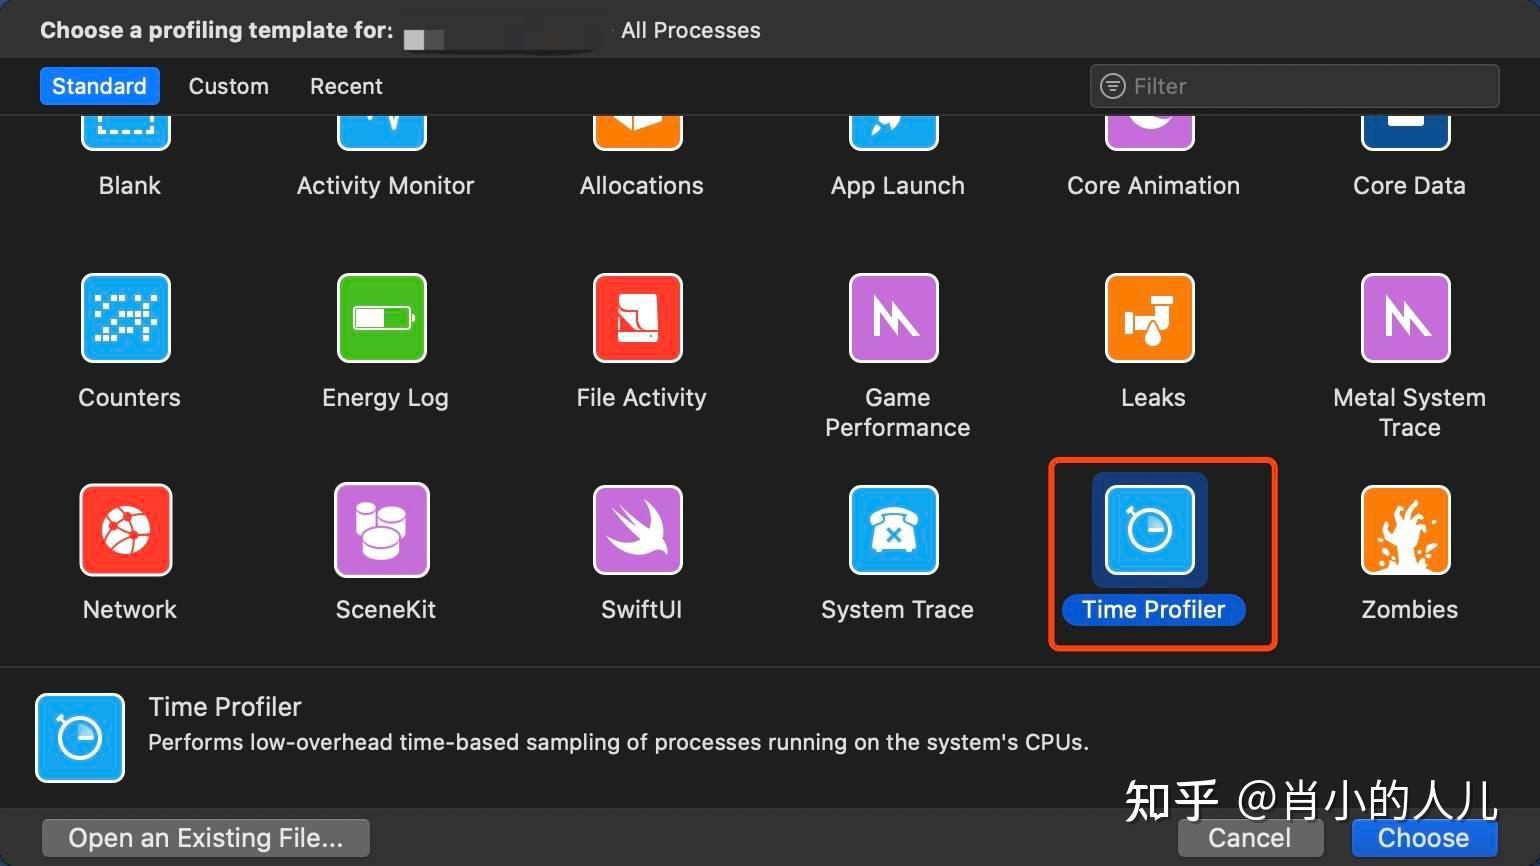1540x866 pixels.
Task: Switch to the Custom tab
Action: tap(229, 86)
